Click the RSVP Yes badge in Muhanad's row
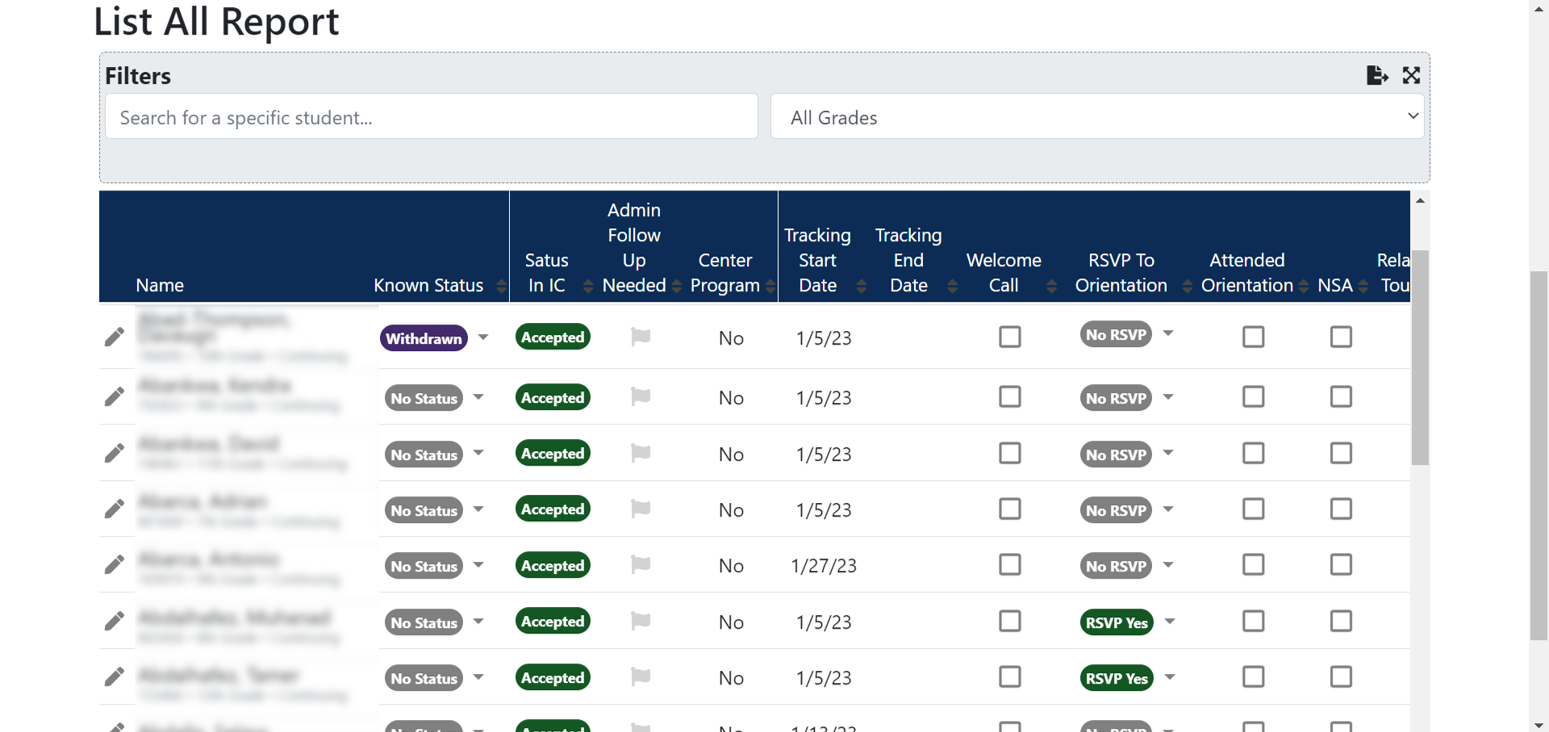 coord(1117,622)
